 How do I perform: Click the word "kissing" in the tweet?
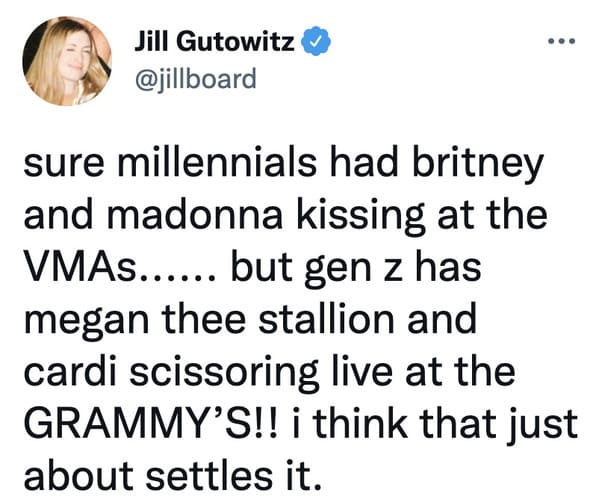(x=361, y=216)
